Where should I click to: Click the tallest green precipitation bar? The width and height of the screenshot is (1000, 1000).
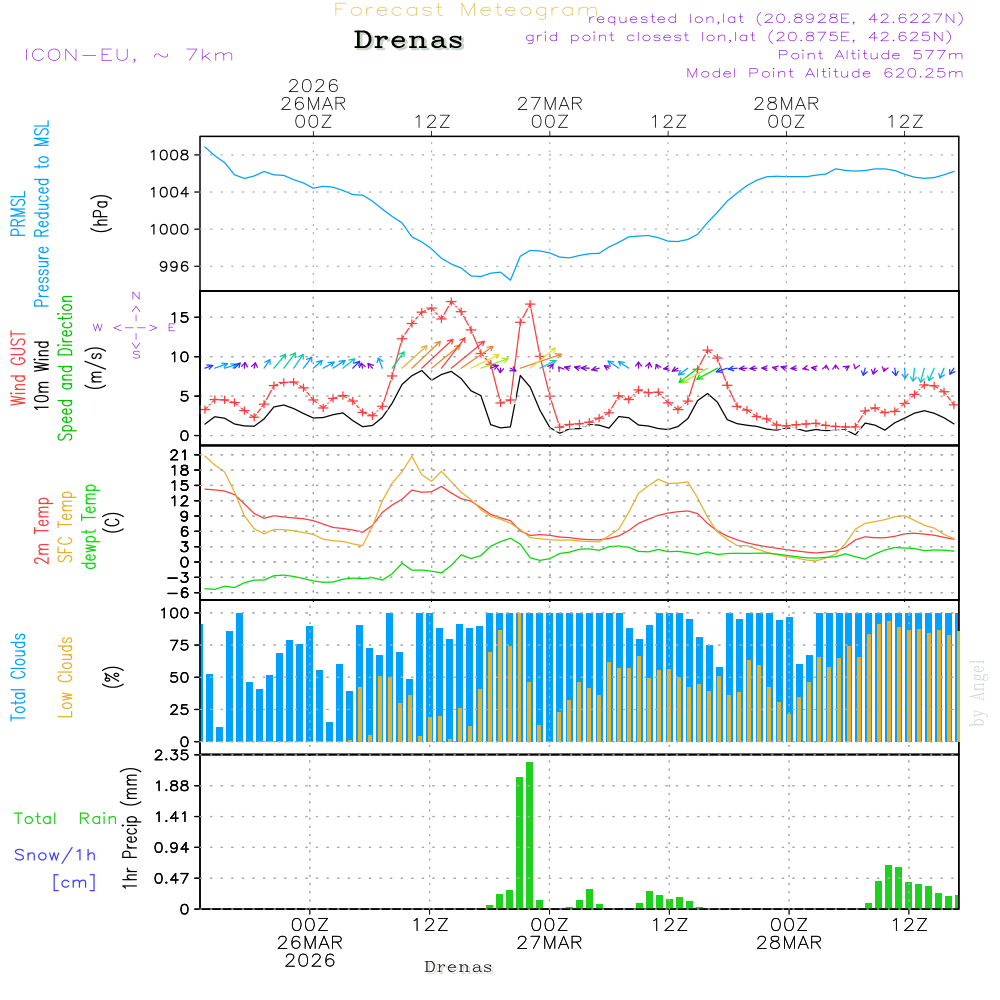[x=529, y=834]
